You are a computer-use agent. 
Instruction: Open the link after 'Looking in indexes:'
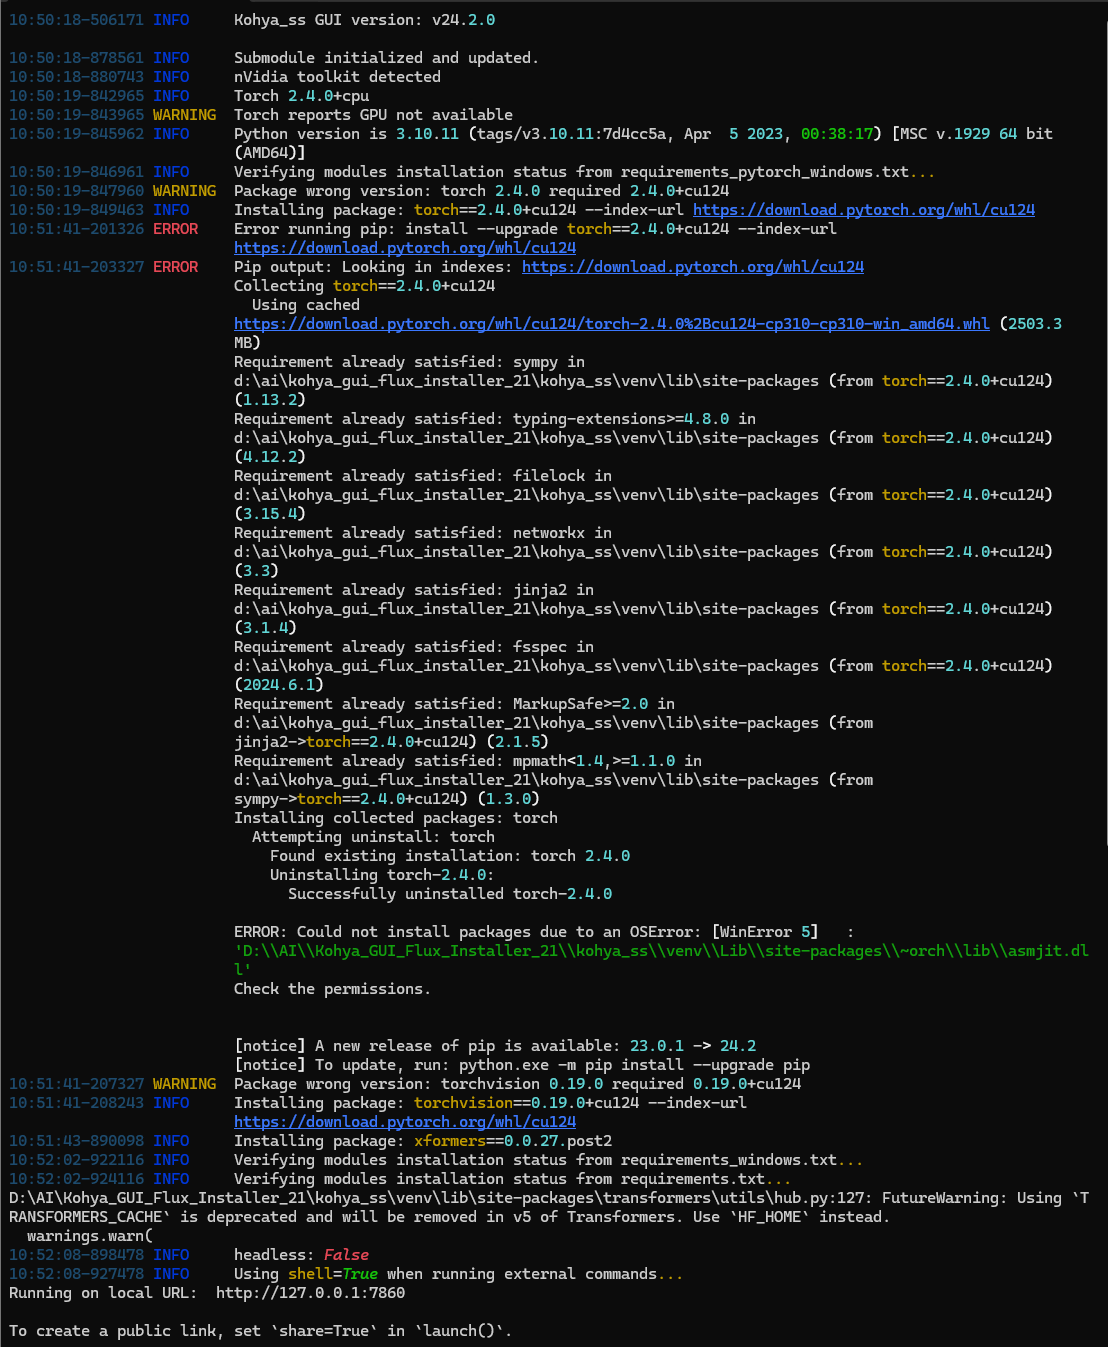(692, 267)
